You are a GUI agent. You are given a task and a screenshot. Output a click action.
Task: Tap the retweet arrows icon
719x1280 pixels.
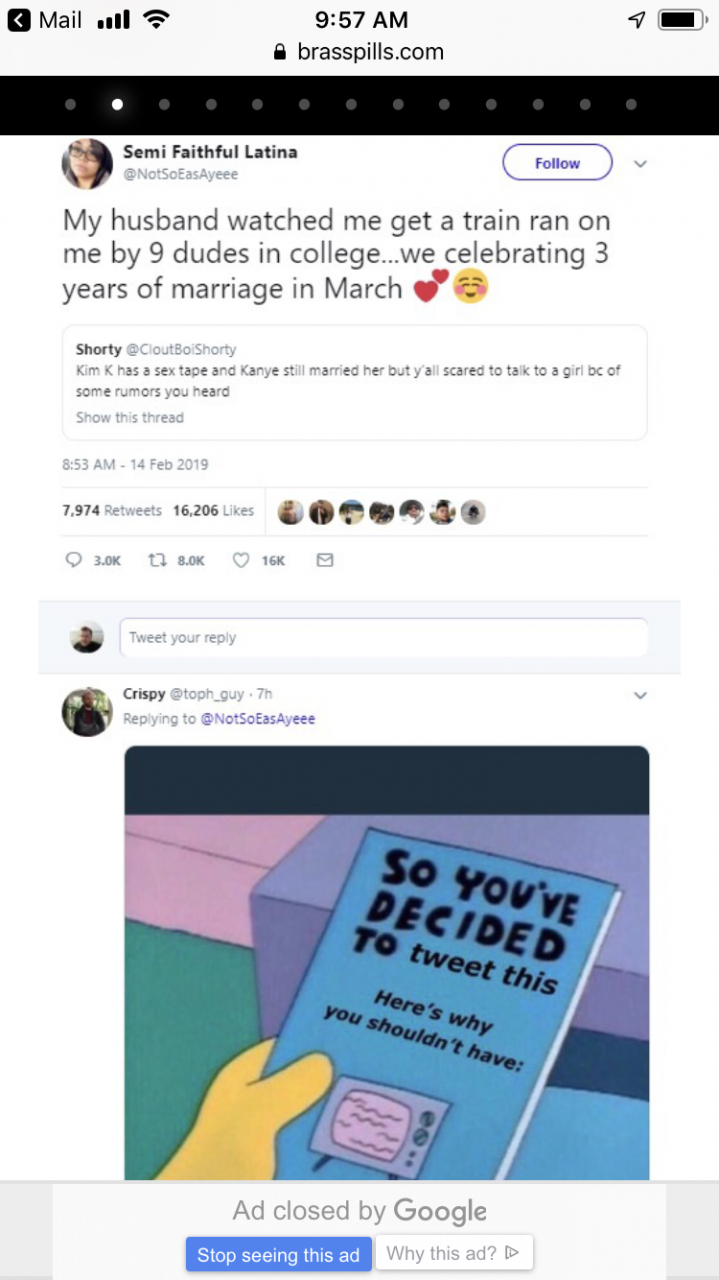156,561
